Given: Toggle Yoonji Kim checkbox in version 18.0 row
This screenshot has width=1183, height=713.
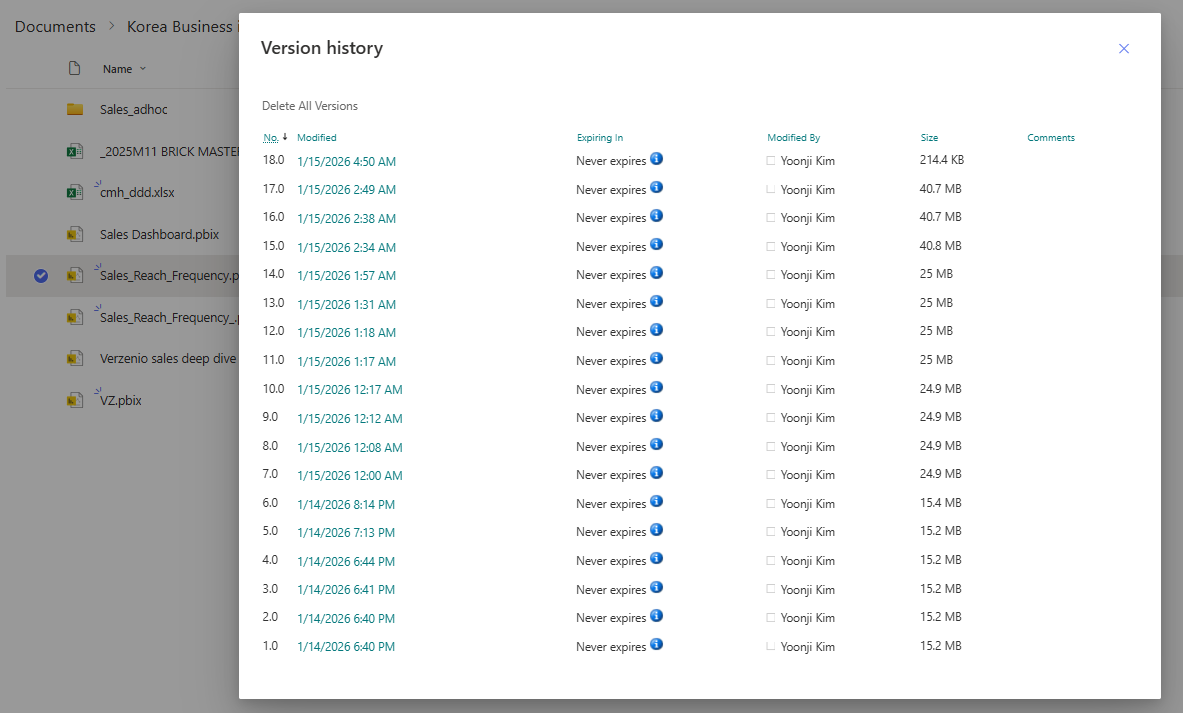Looking at the screenshot, I should [770, 161].
